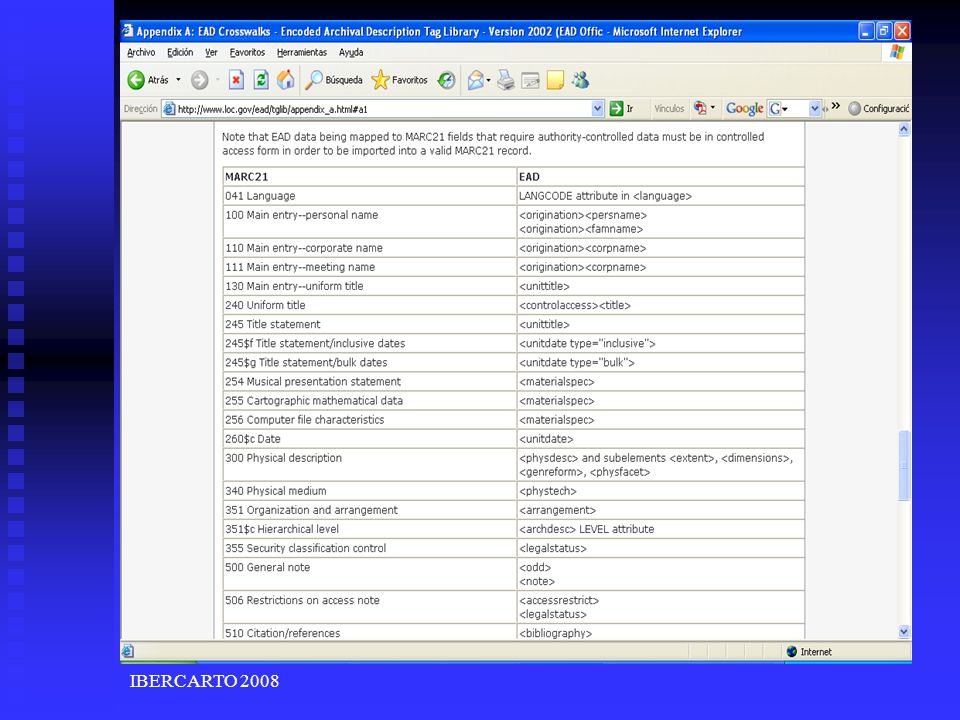Click the scrollbar down arrow
Viewport: 960px width, 720px height.
pos(904,632)
